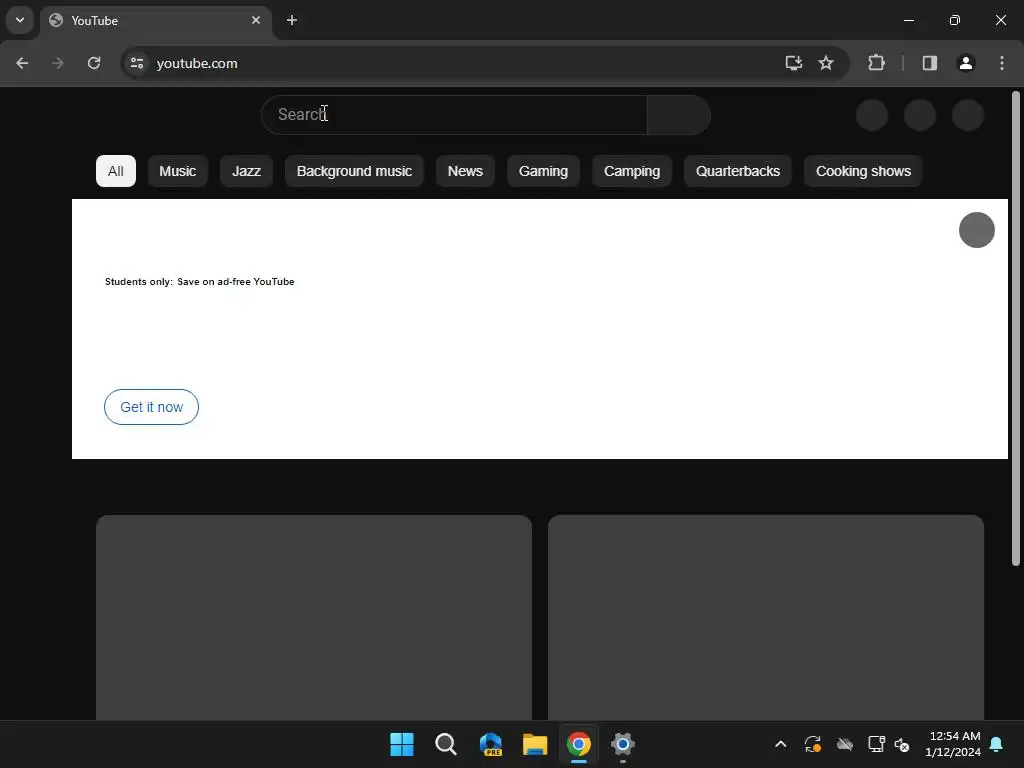Viewport: 1024px width, 768px height.
Task: Toggle the Chrome side panel
Action: coord(930,63)
